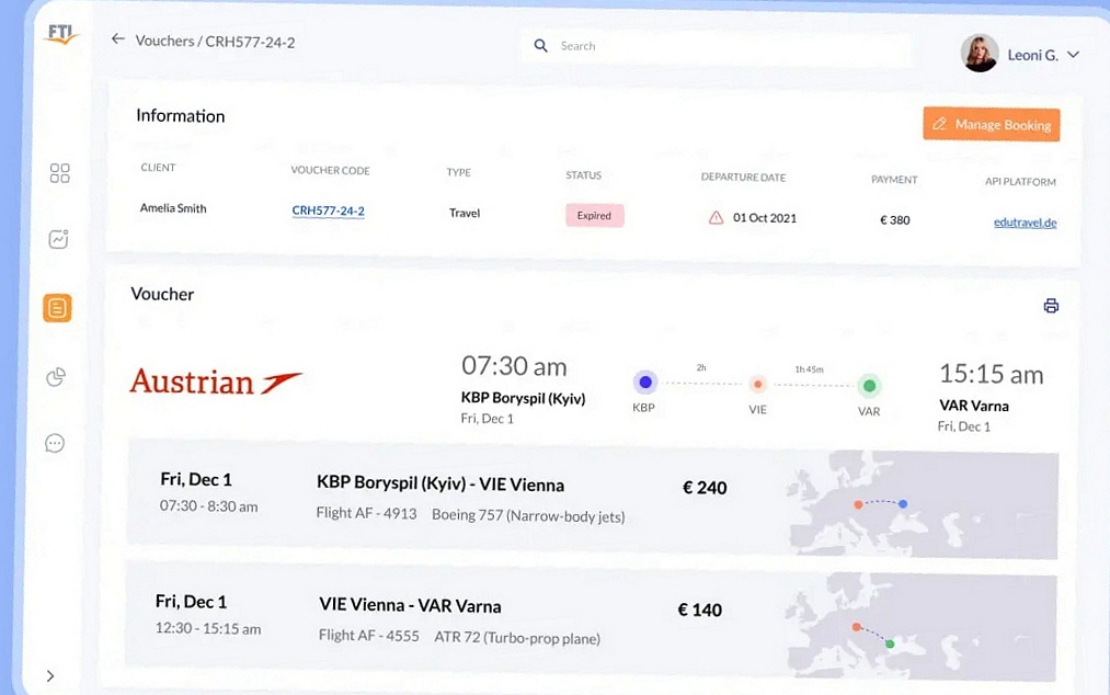This screenshot has height=695, width=1110.
Task: Click Flight AF - 4913 text
Action: (x=366, y=513)
